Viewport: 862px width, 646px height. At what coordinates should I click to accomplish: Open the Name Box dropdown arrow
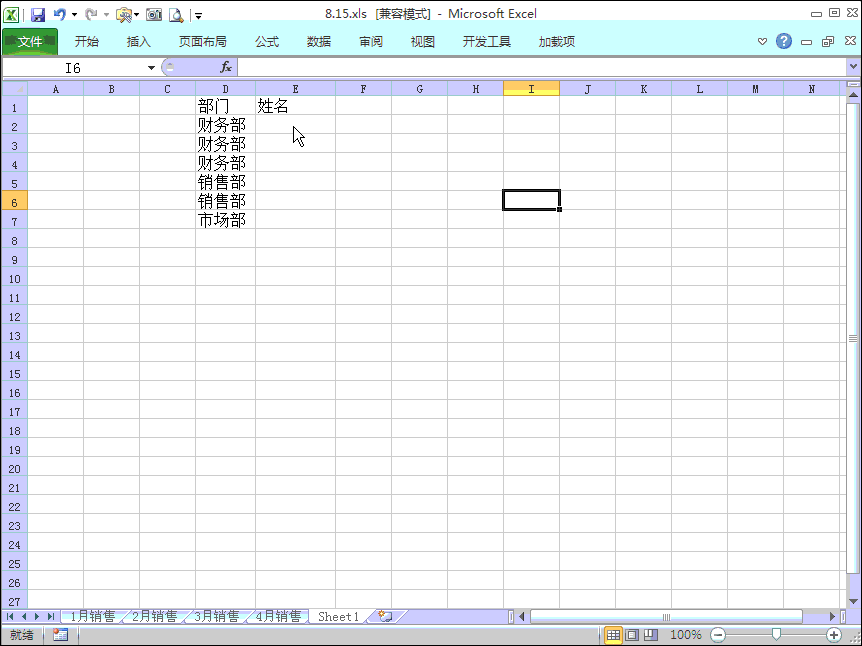point(151,68)
